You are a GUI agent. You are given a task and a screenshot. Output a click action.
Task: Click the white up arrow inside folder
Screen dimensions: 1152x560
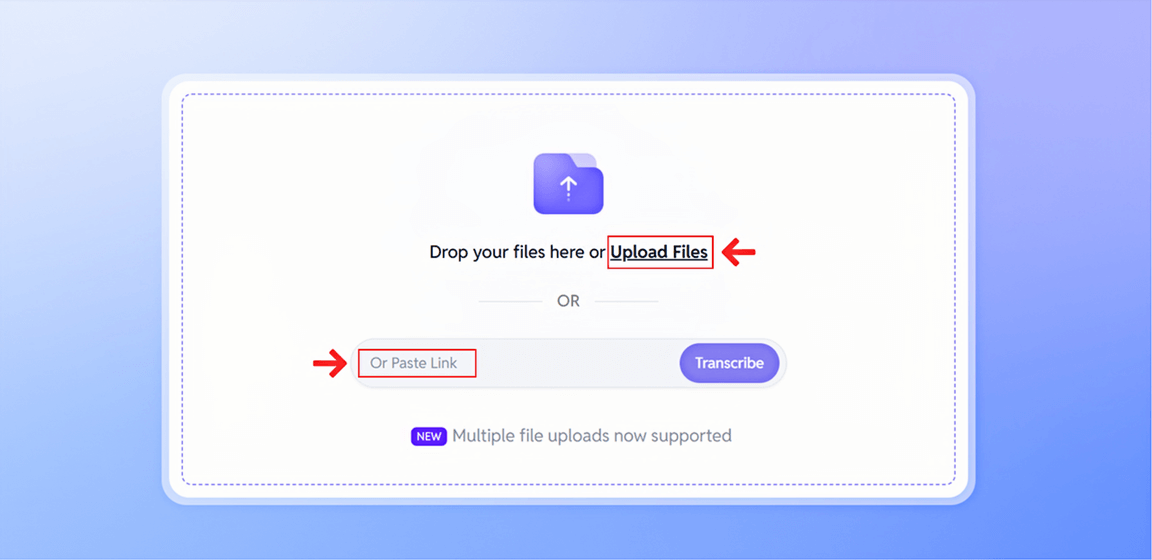click(568, 189)
